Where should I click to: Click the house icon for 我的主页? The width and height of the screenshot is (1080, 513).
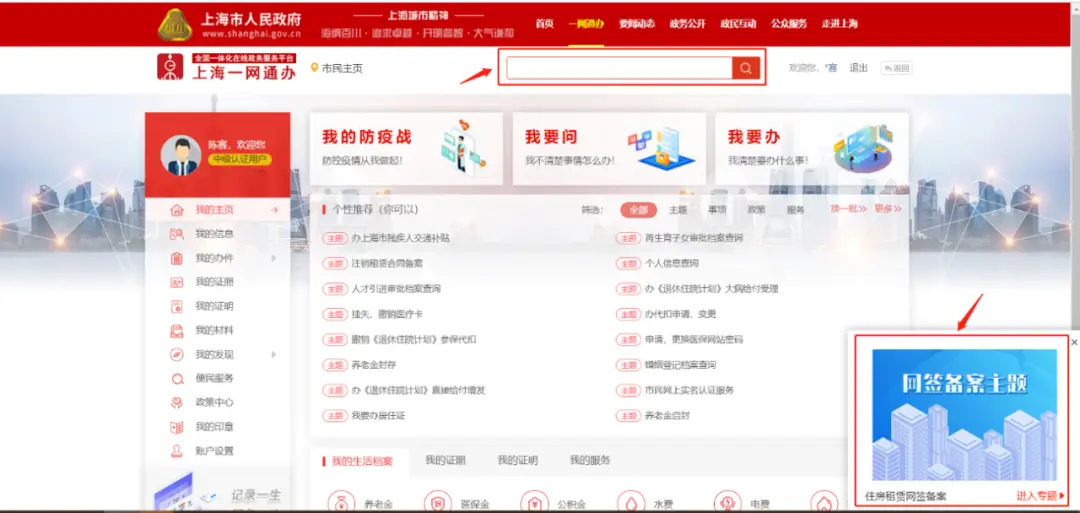(x=177, y=210)
